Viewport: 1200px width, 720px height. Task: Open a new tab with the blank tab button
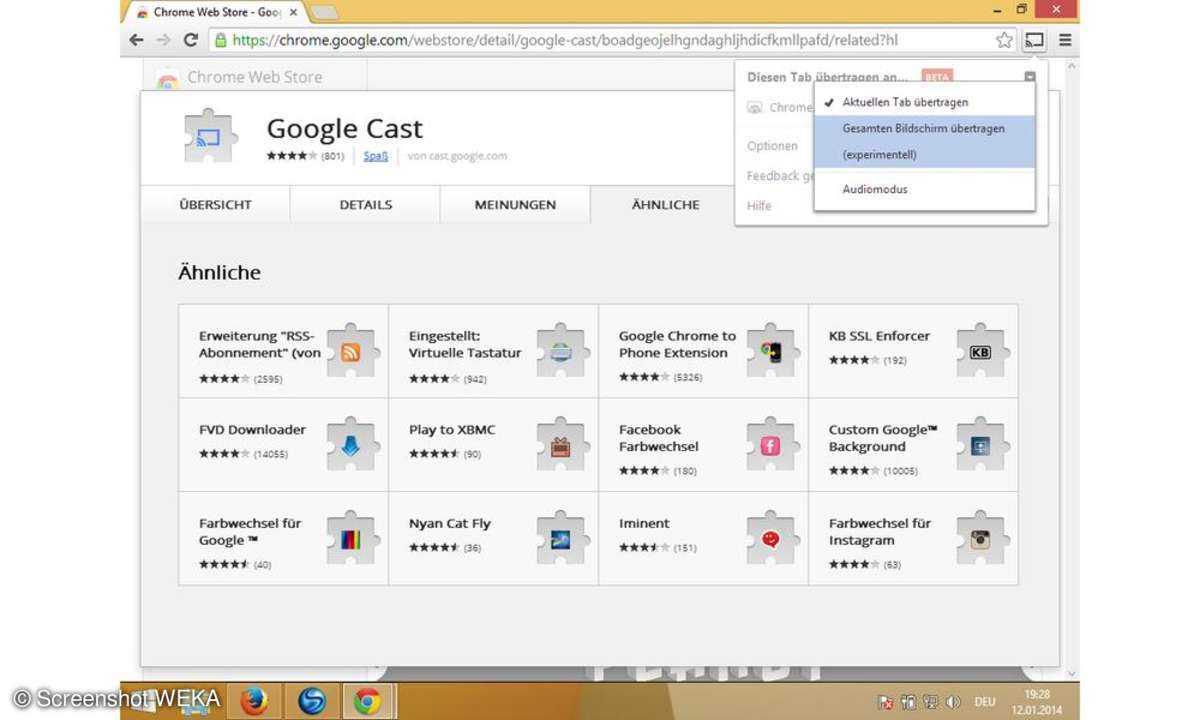coord(325,13)
